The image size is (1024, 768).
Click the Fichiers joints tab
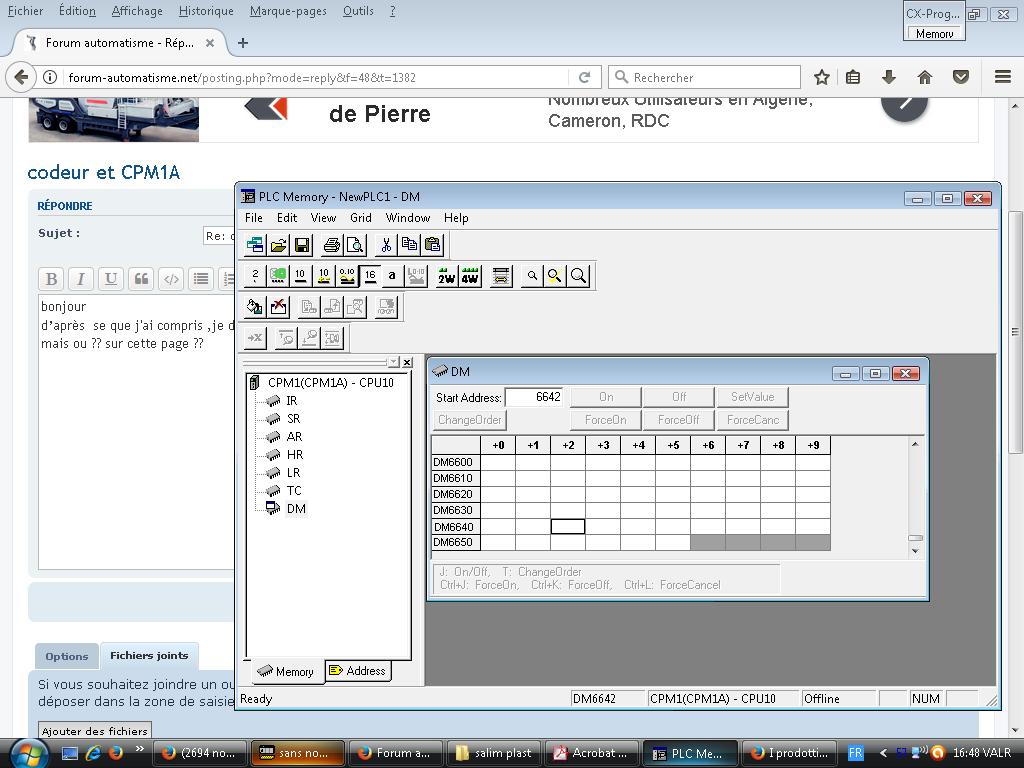pyautogui.click(x=149, y=656)
